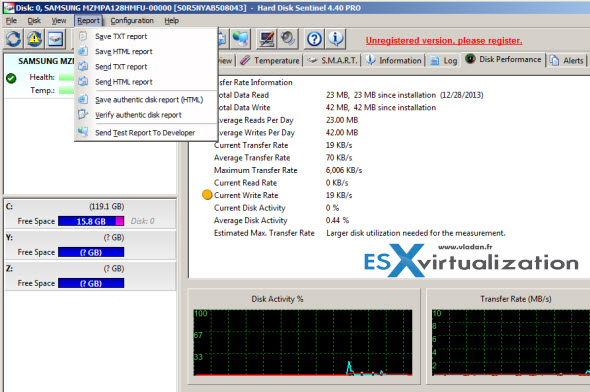Click the globe and monitor network toolbar icon
The image size is (590, 392).
coord(240,39)
